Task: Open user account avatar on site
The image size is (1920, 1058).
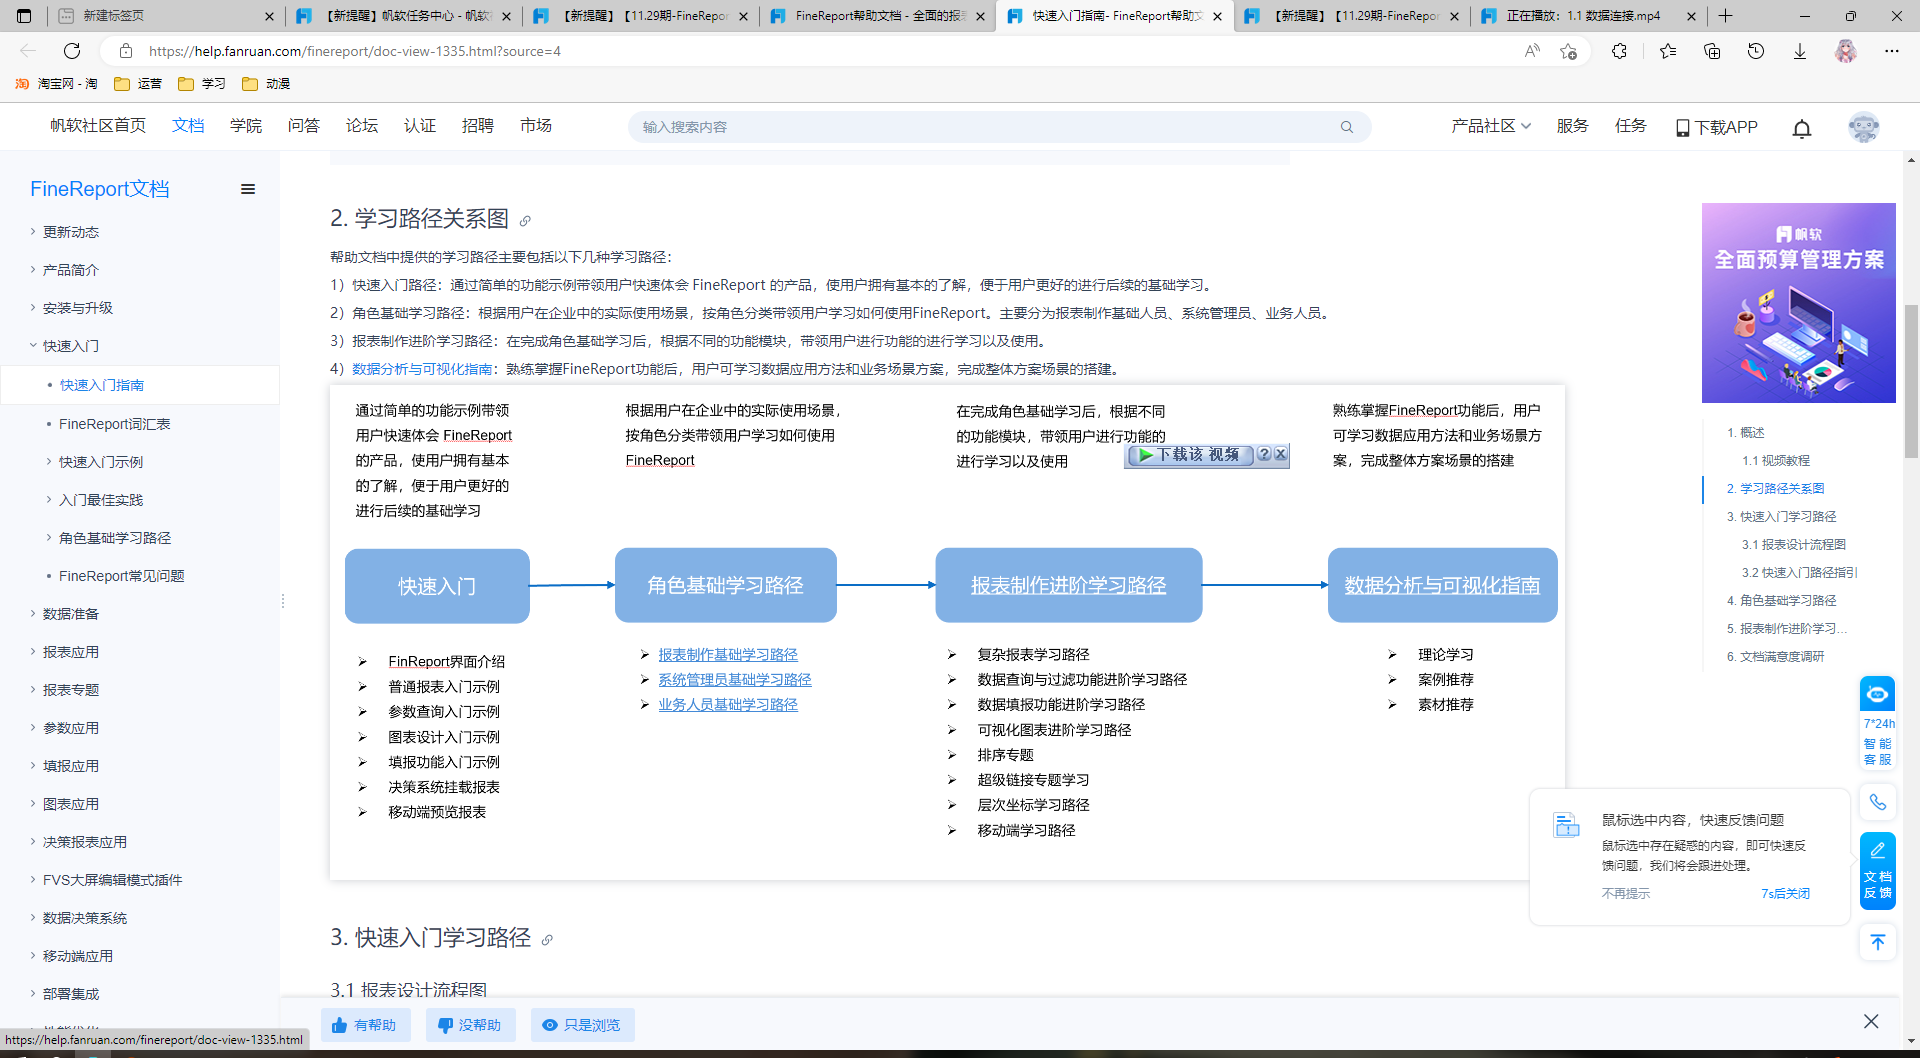Action: click(1864, 127)
